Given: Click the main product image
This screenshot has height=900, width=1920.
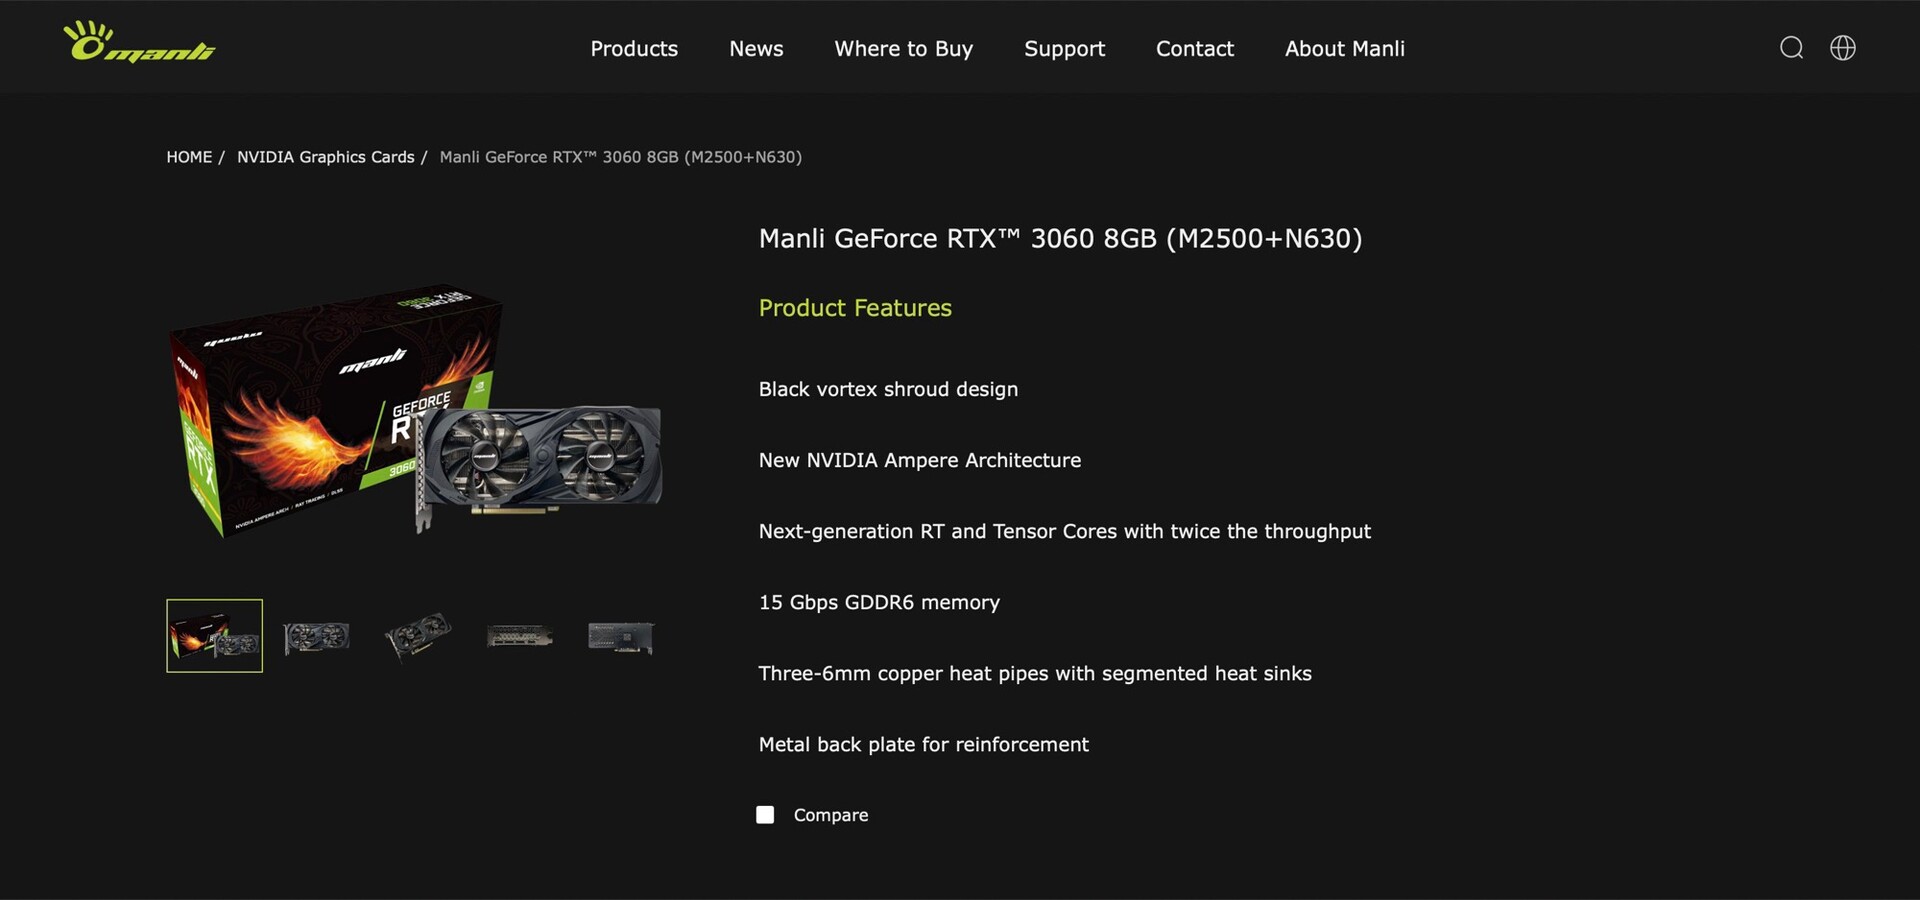Looking at the screenshot, I should pyautogui.click(x=415, y=412).
